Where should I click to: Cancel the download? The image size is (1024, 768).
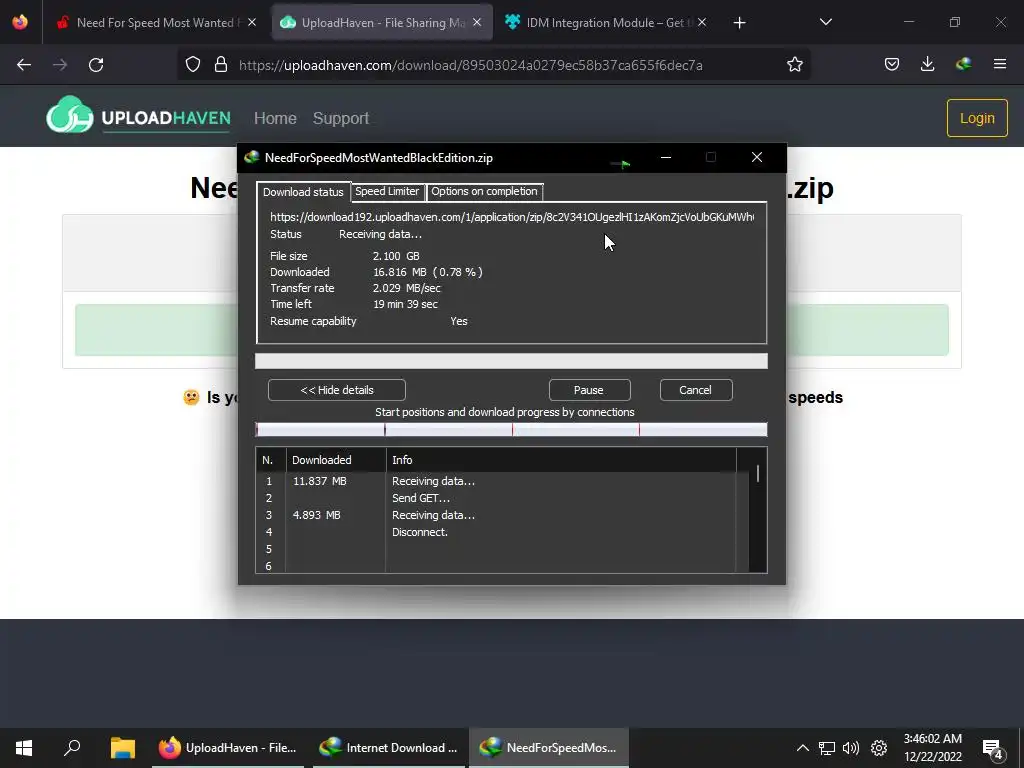pyautogui.click(x=696, y=390)
